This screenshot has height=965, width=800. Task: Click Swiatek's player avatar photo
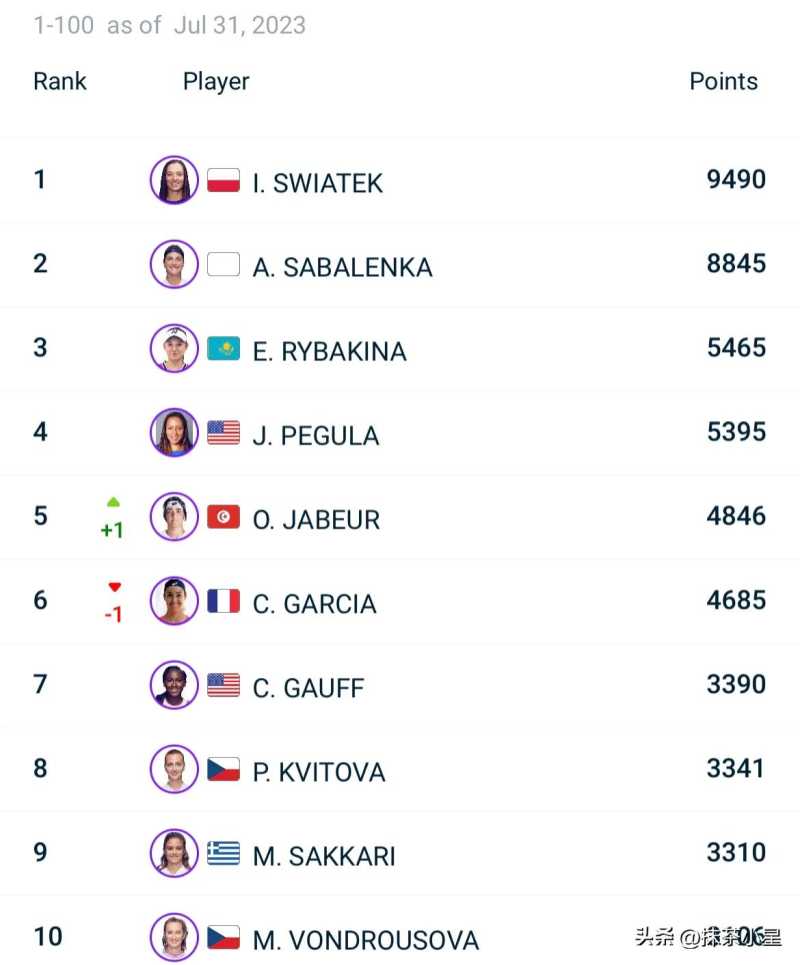[174, 181]
